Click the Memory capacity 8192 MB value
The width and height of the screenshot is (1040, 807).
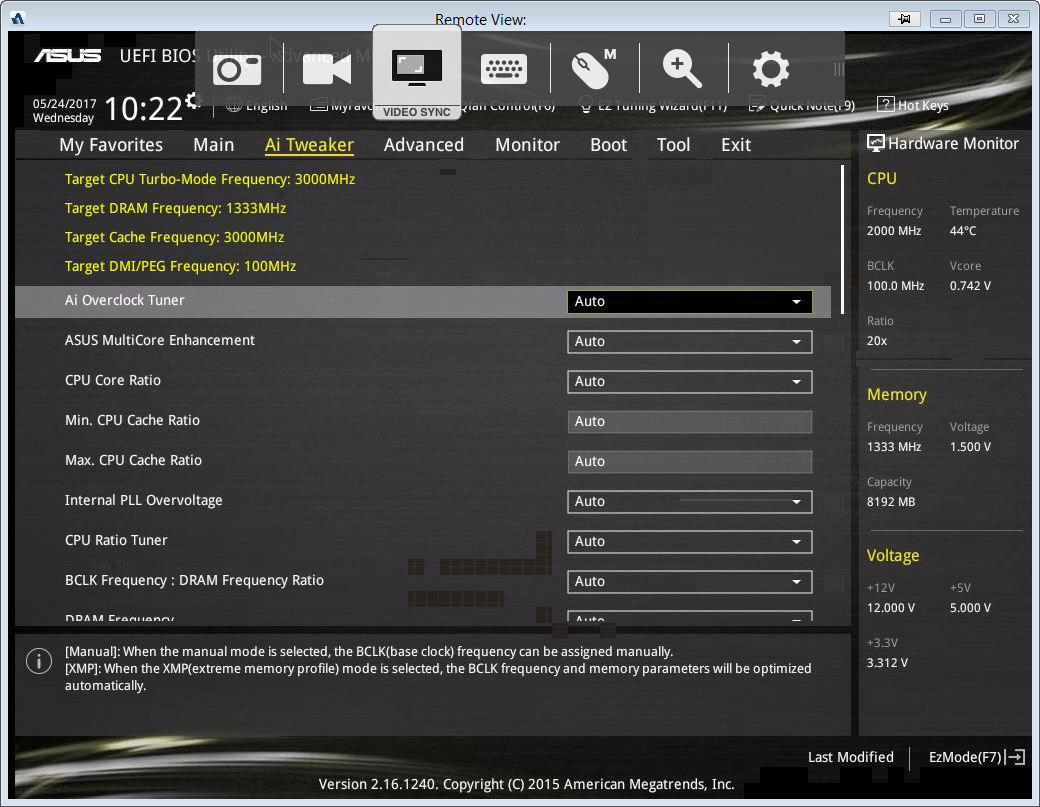(891, 502)
